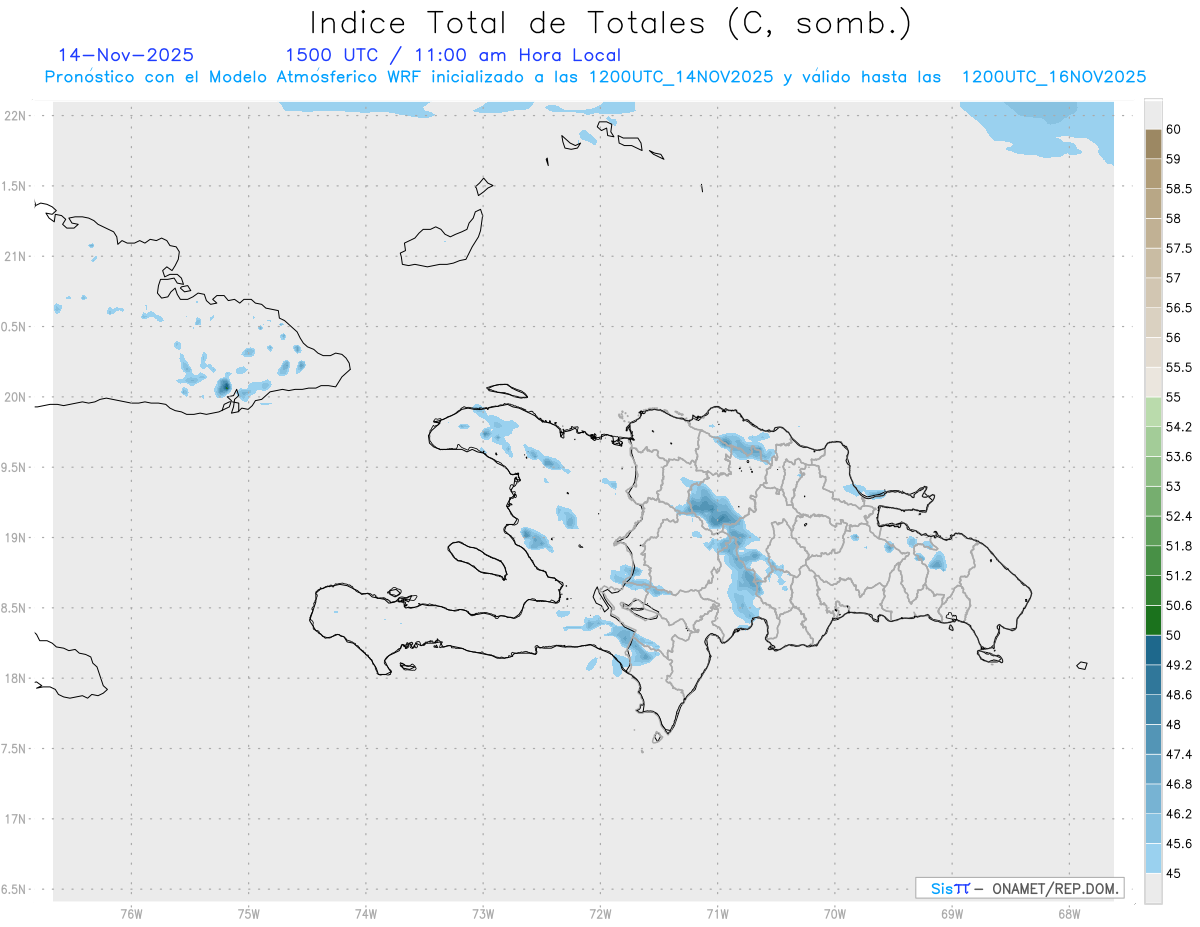This screenshot has width=1200, height=927.
Task: Click the "20N" latitude axis label
Action: 15,397
